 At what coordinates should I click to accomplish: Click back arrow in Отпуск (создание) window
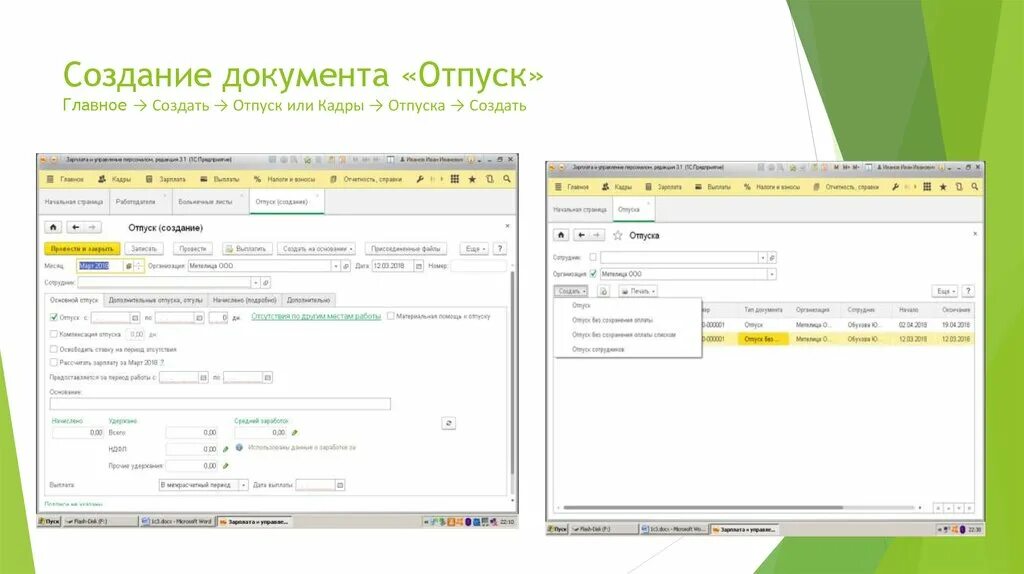click(75, 227)
